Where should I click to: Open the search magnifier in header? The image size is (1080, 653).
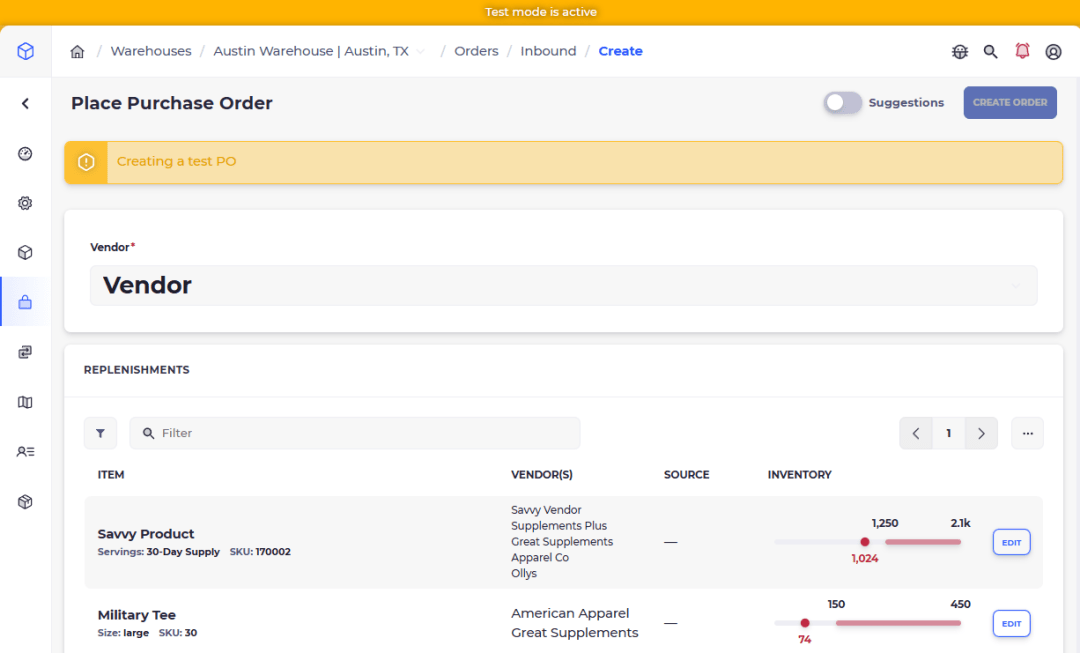point(990,52)
